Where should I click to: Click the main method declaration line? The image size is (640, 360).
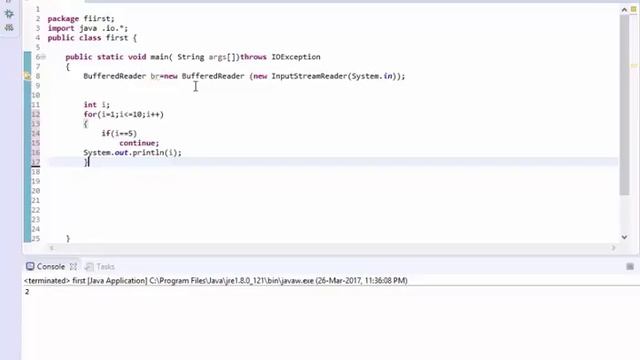[x=193, y=57]
